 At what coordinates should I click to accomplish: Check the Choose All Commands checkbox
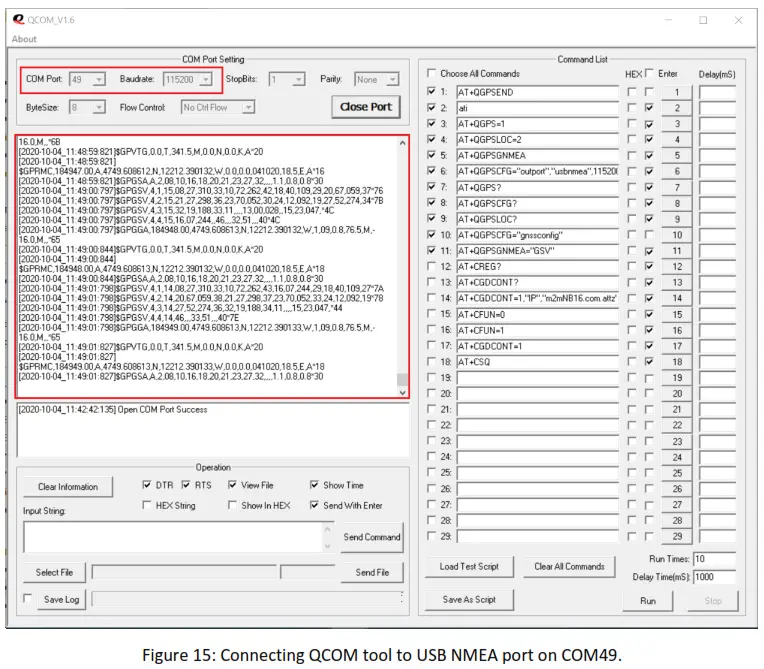coord(431,73)
